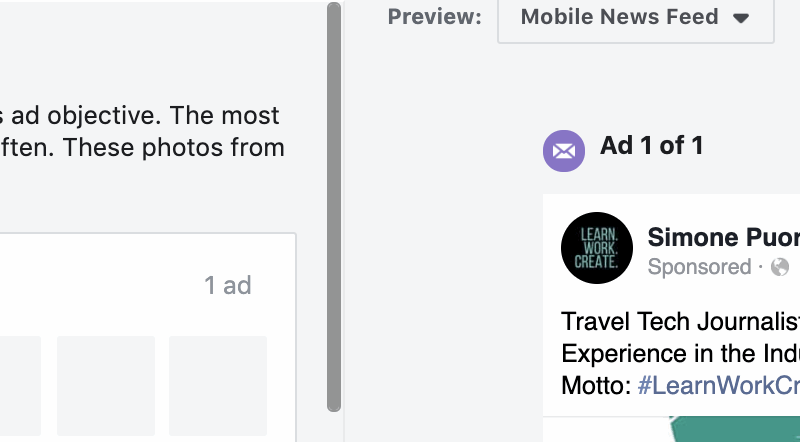The height and width of the screenshot is (442, 800).
Task: Click the "Experience in the Indu" text line
Action: click(x=680, y=353)
